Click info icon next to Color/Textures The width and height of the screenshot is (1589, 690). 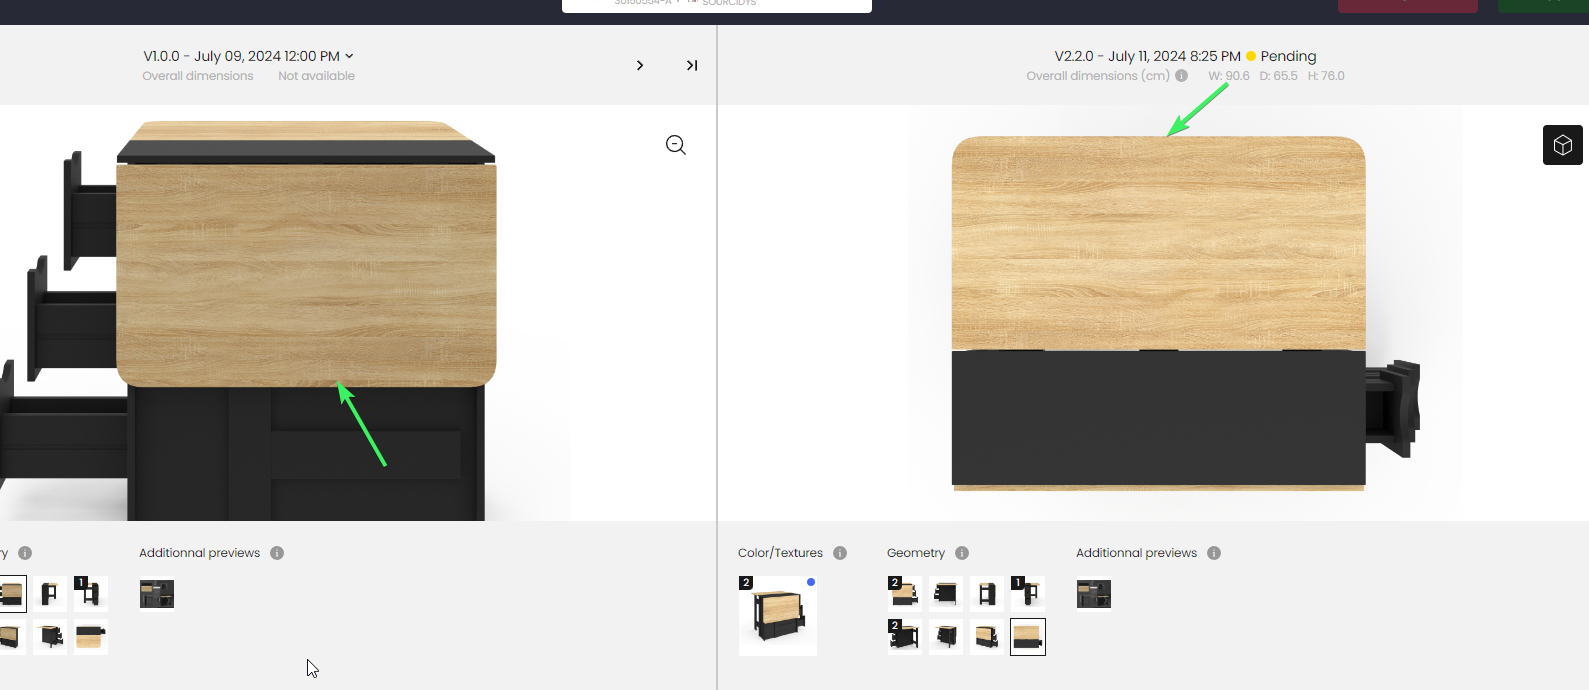[840, 553]
